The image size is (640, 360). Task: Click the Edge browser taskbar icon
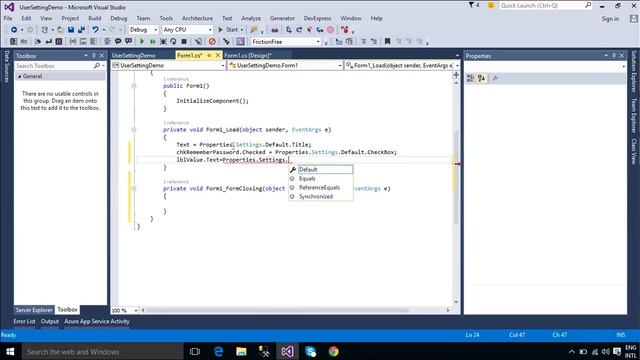click(218, 351)
